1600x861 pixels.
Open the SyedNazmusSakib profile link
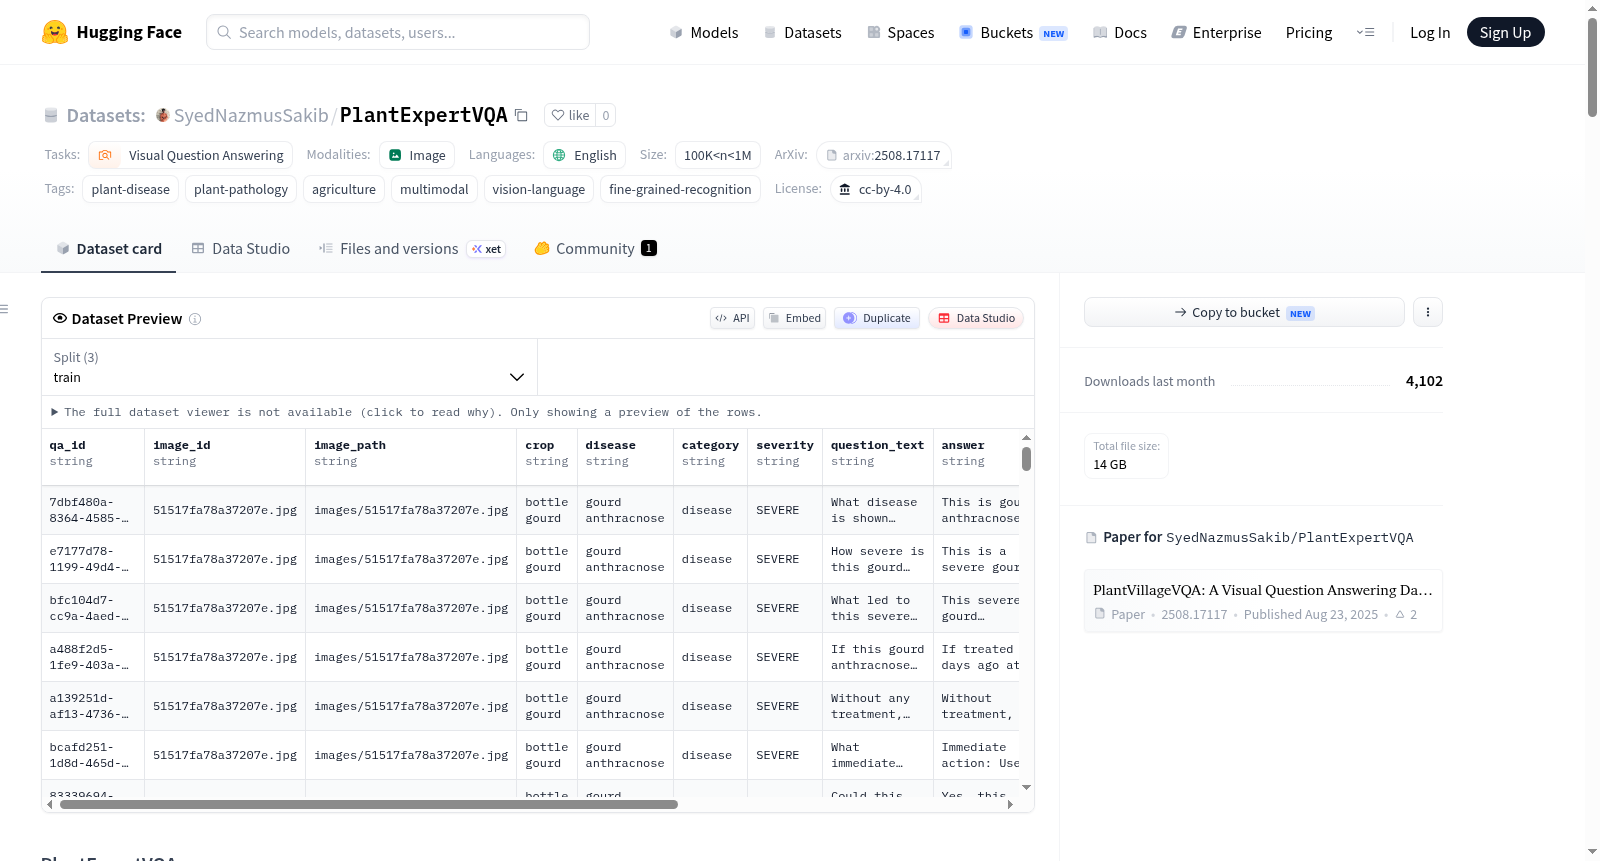tap(251, 115)
